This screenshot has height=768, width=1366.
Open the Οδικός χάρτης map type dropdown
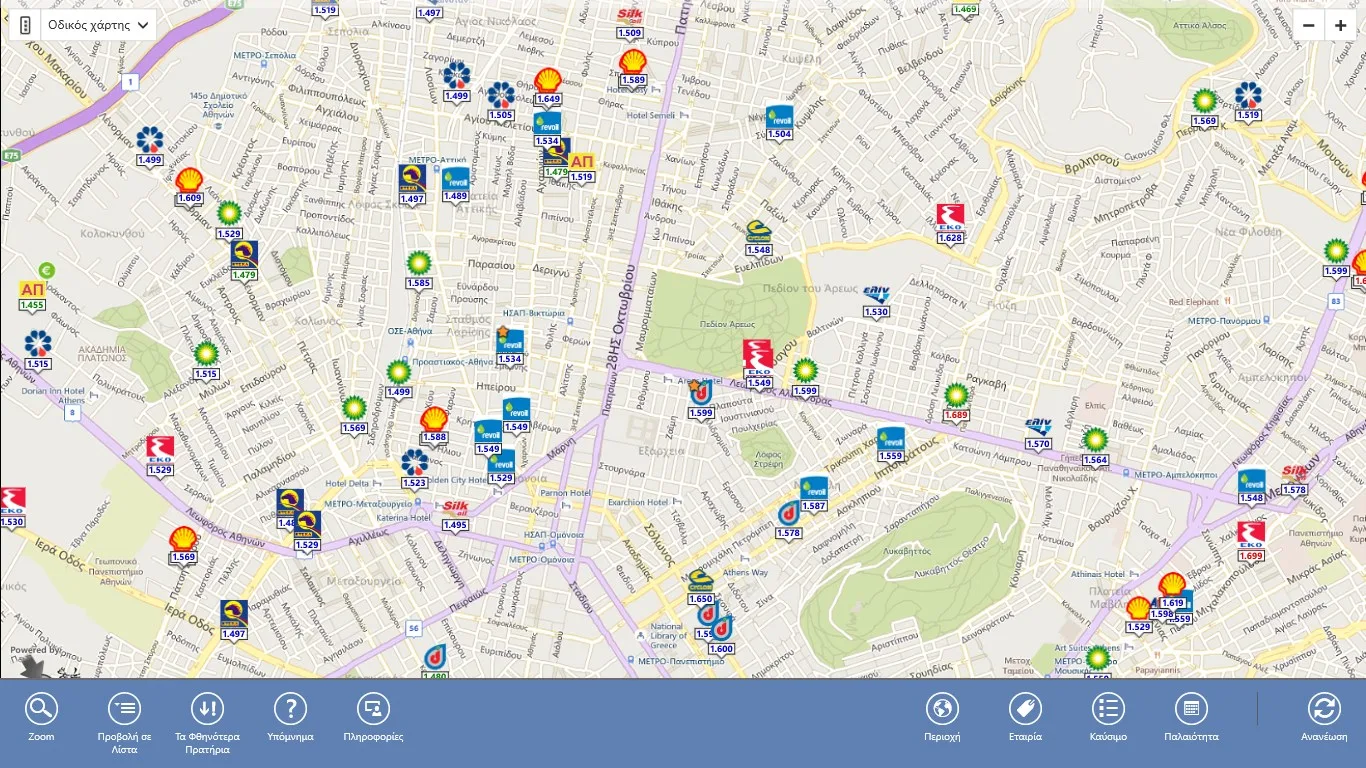(99, 25)
